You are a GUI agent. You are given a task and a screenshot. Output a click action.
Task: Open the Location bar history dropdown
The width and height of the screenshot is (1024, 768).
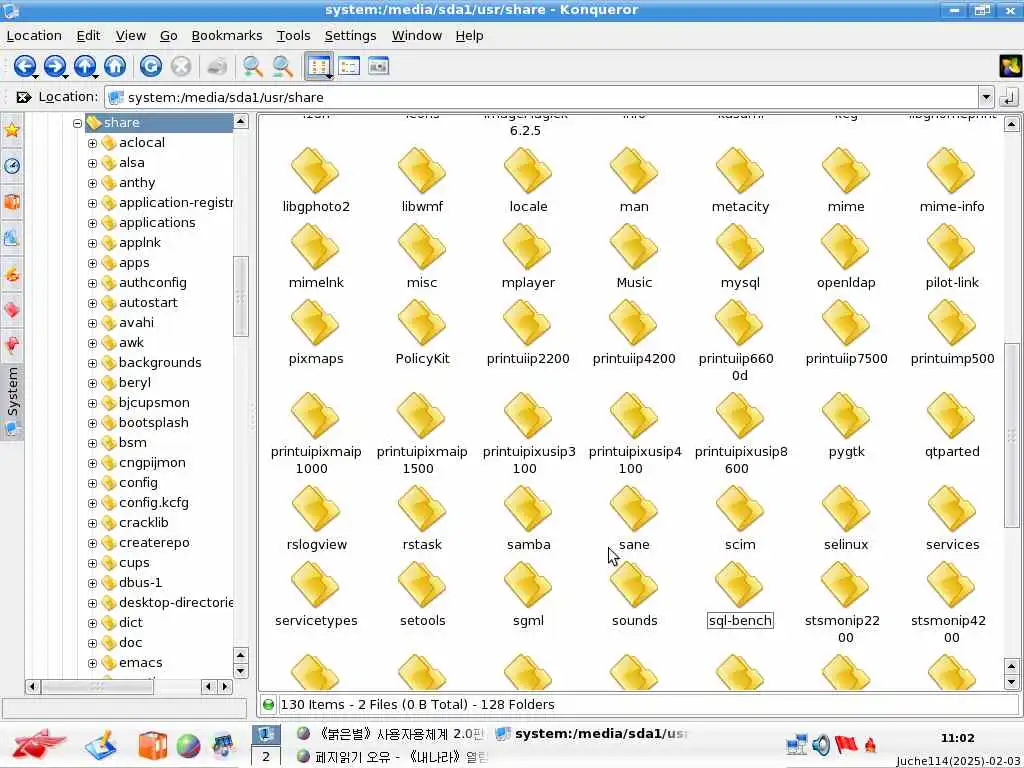(985, 97)
